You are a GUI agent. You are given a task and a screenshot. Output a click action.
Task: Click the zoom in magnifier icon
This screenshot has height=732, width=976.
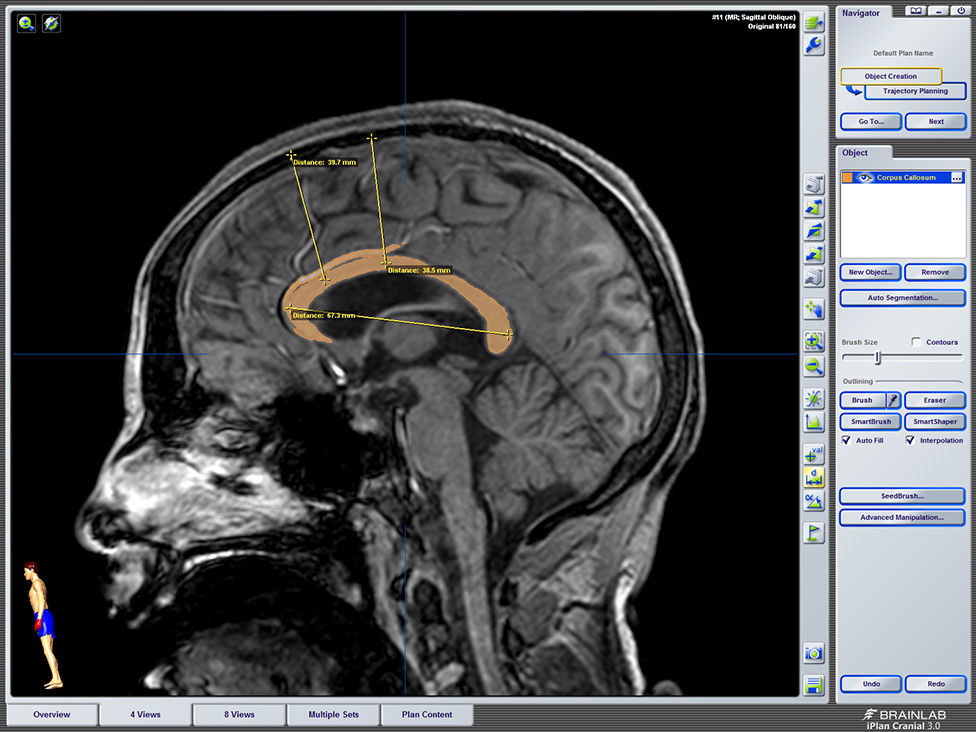814,341
